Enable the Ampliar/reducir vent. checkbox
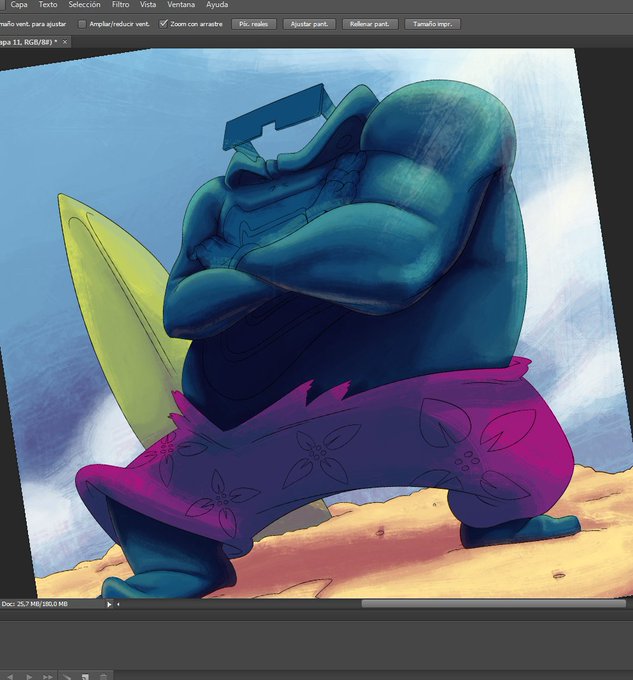Viewport: 633px width, 680px height. [82, 24]
